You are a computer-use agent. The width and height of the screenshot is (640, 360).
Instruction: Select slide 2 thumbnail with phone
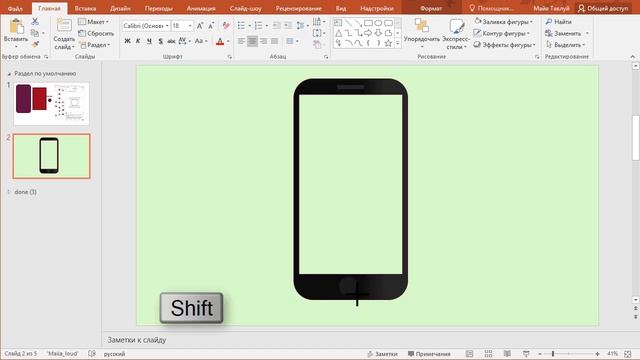51,156
